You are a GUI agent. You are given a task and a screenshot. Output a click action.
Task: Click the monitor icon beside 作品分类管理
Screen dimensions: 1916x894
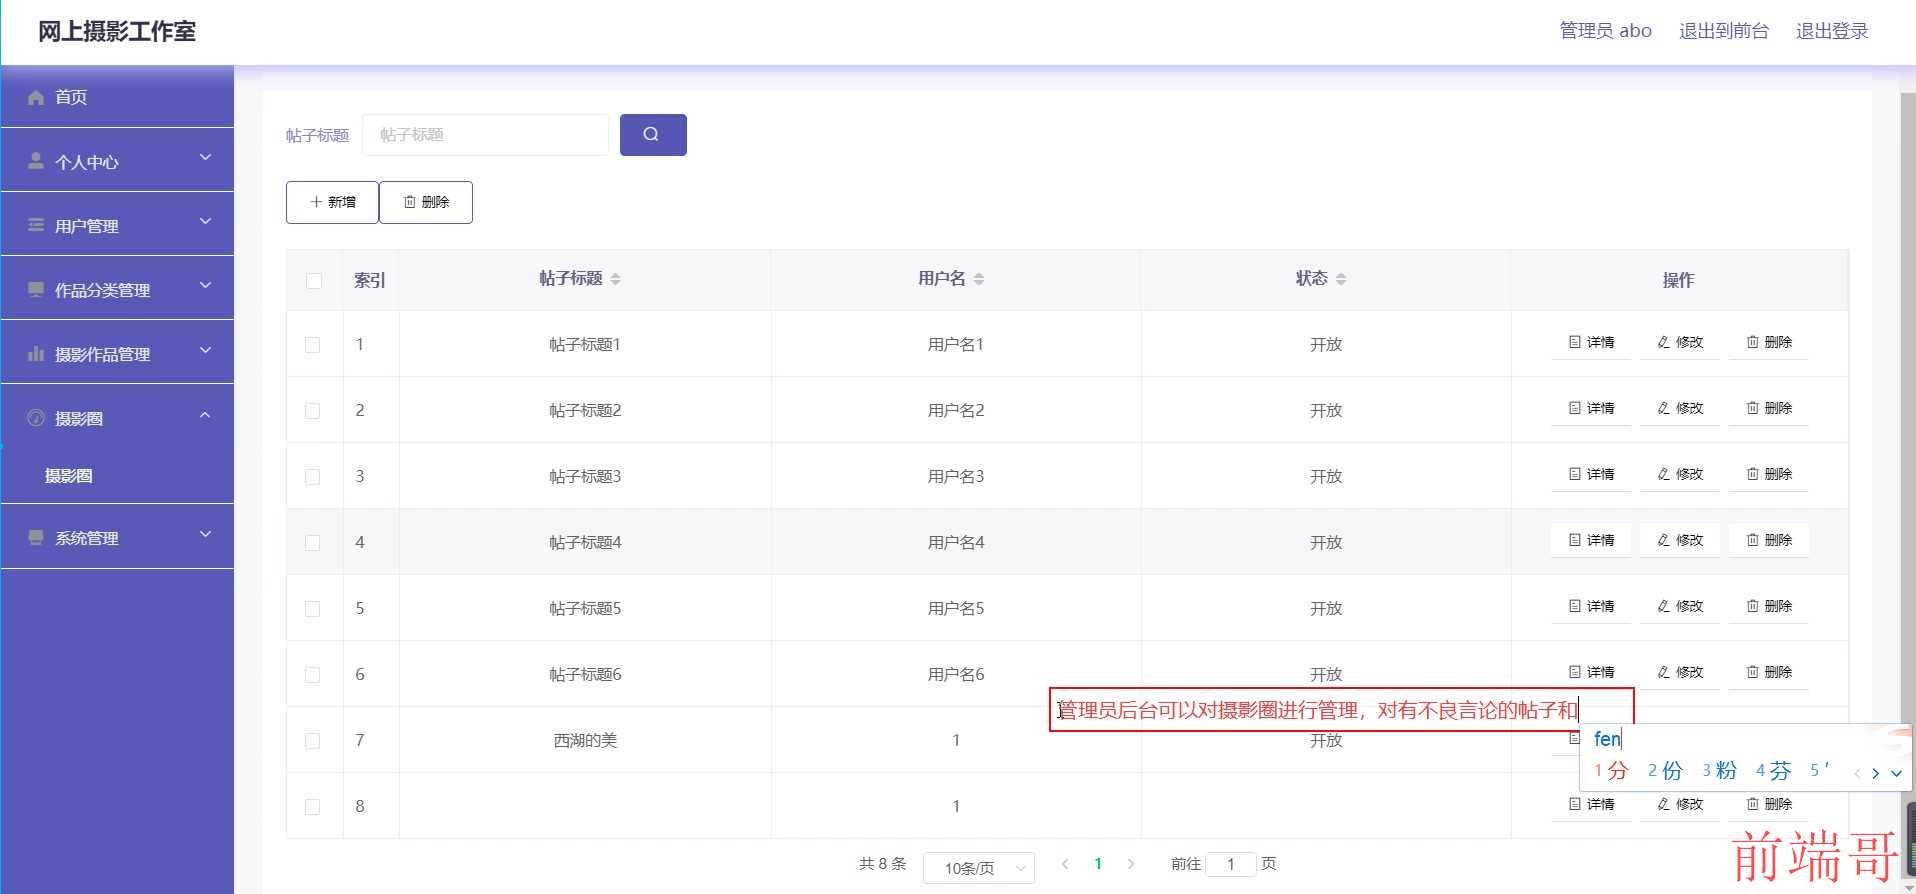pyautogui.click(x=36, y=289)
